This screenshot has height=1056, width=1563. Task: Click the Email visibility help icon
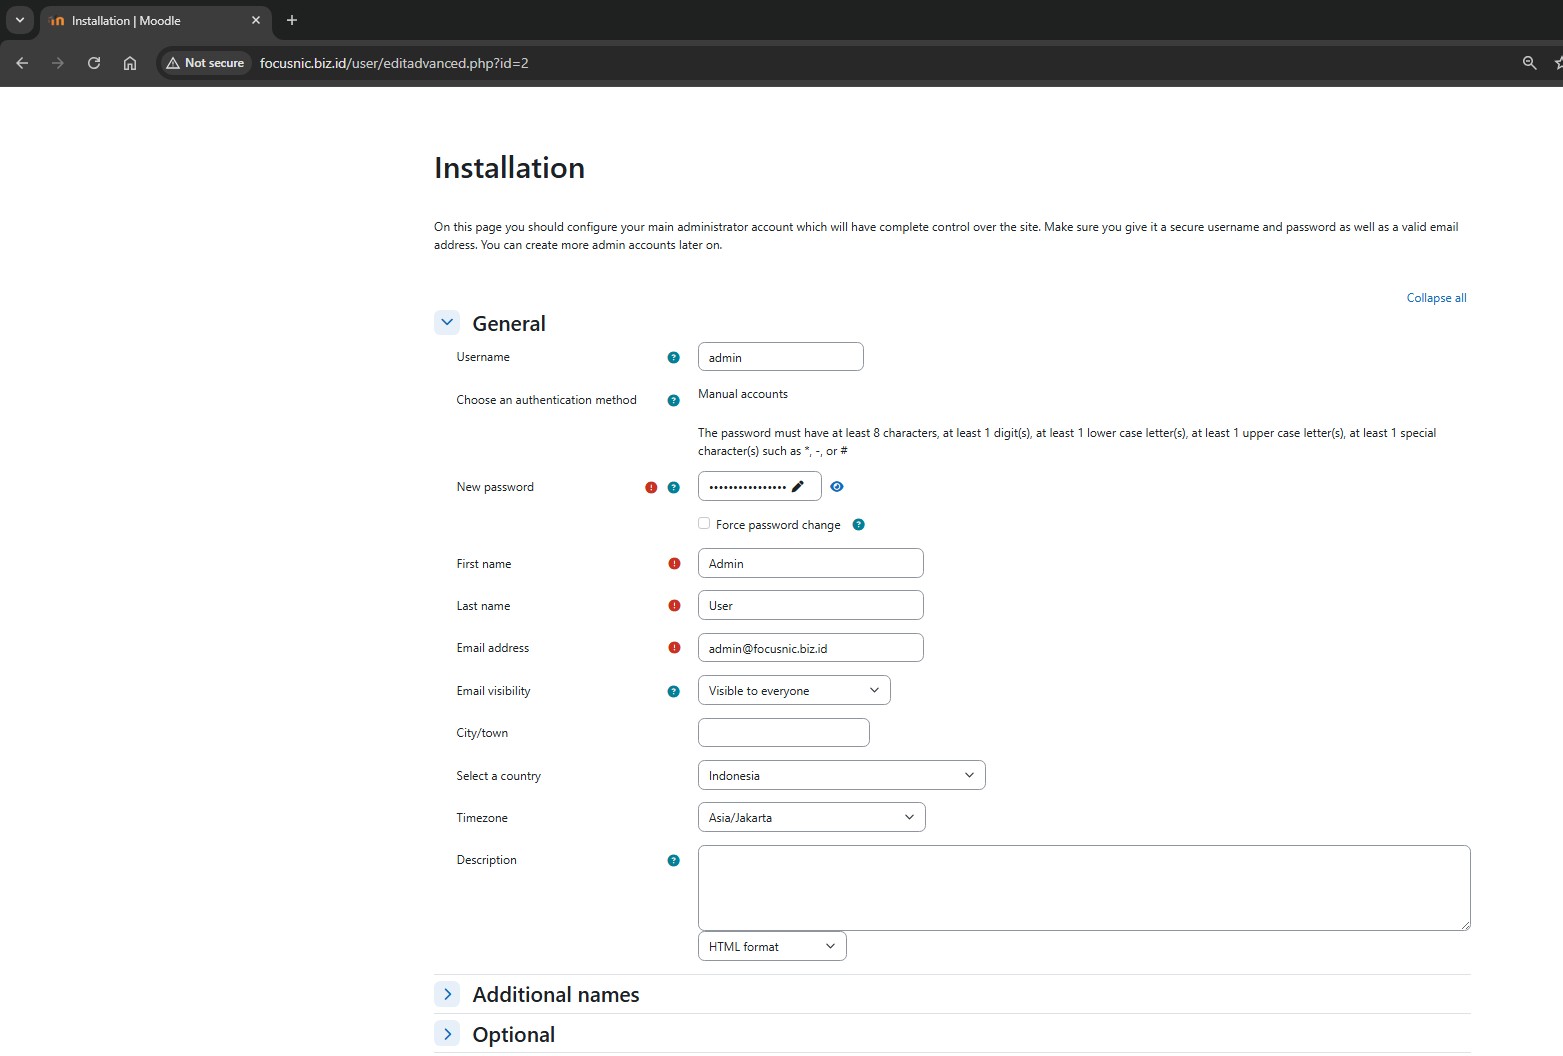coord(673,692)
